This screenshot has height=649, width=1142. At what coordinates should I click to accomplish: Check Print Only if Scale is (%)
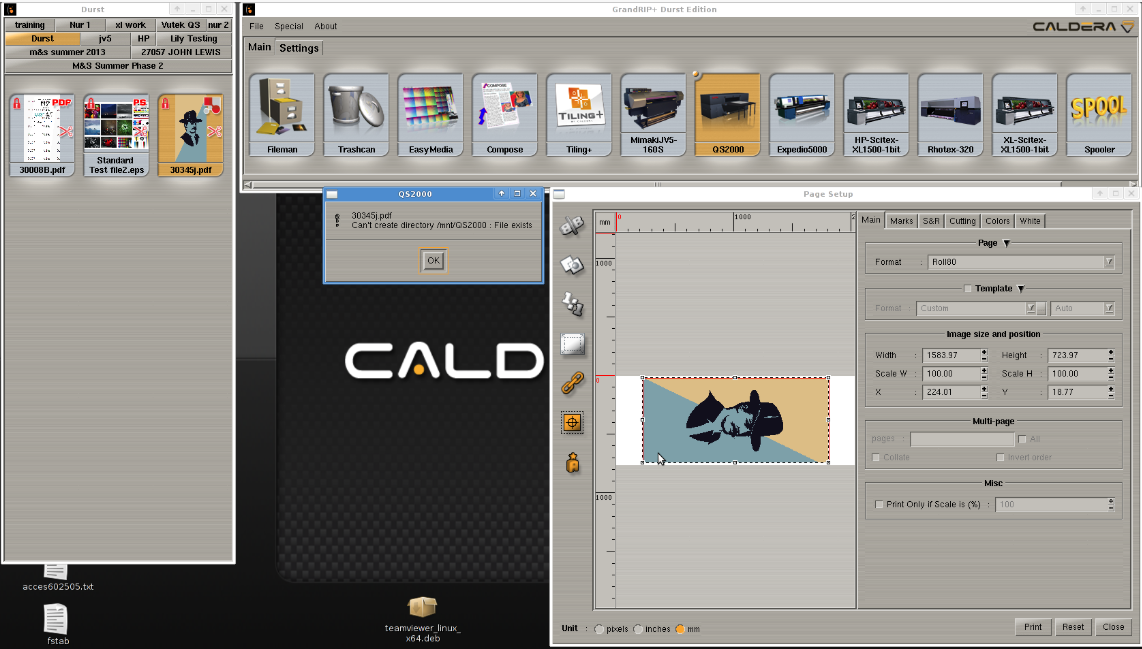(x=880, y=505)
